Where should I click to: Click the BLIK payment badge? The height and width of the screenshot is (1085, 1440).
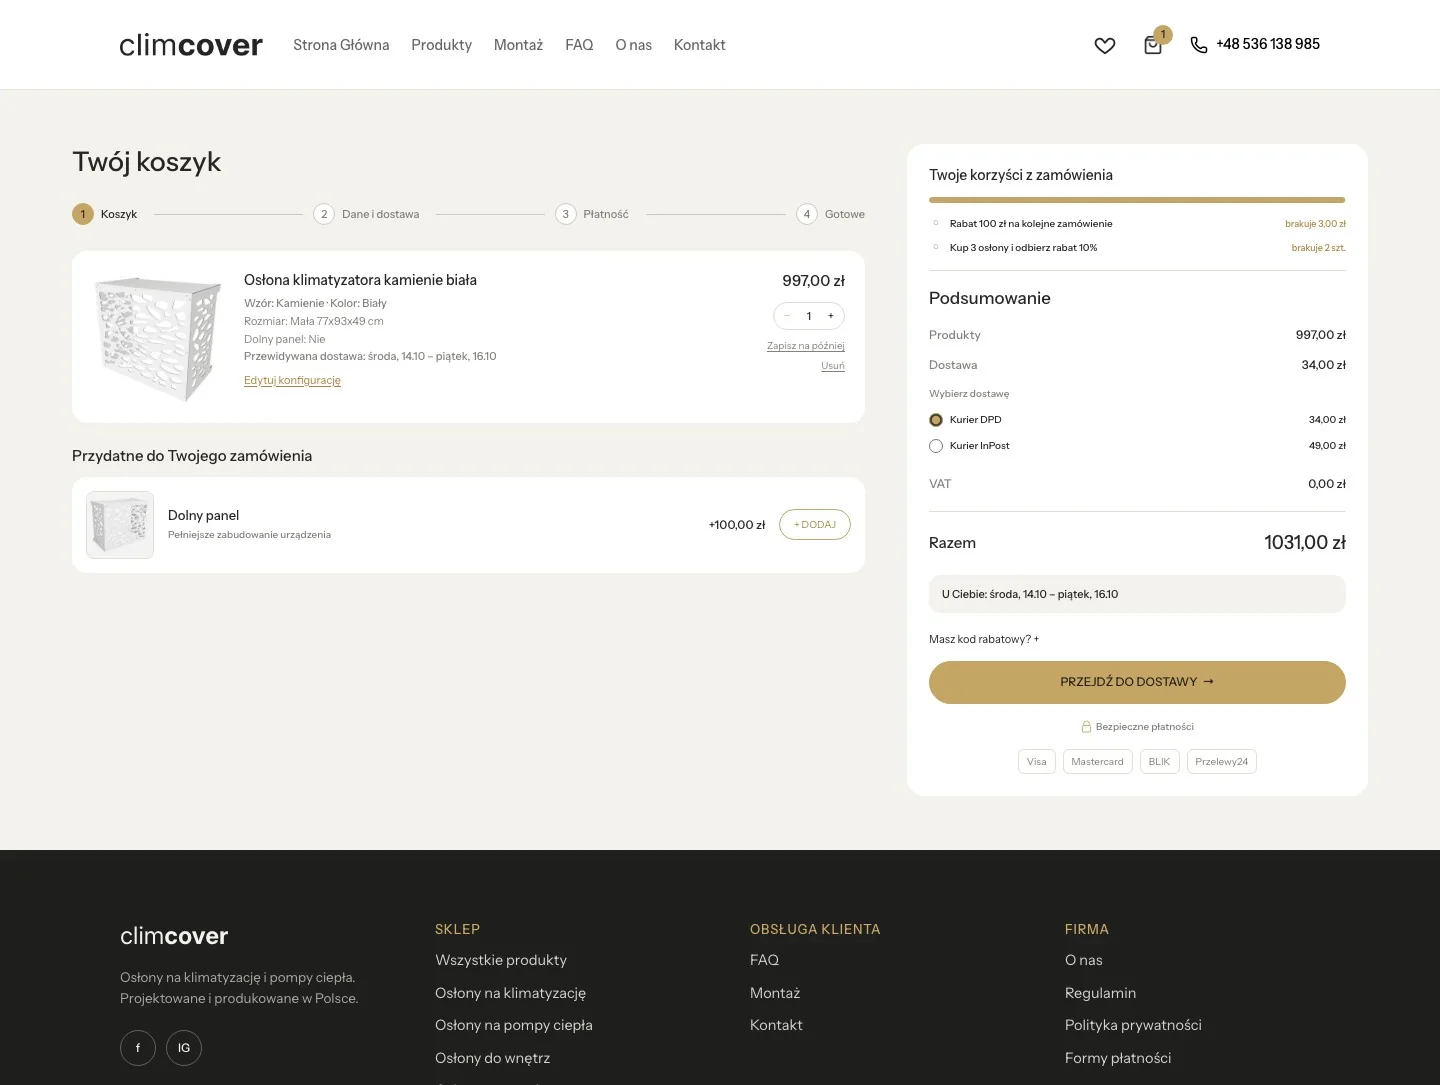point(1160,762)
